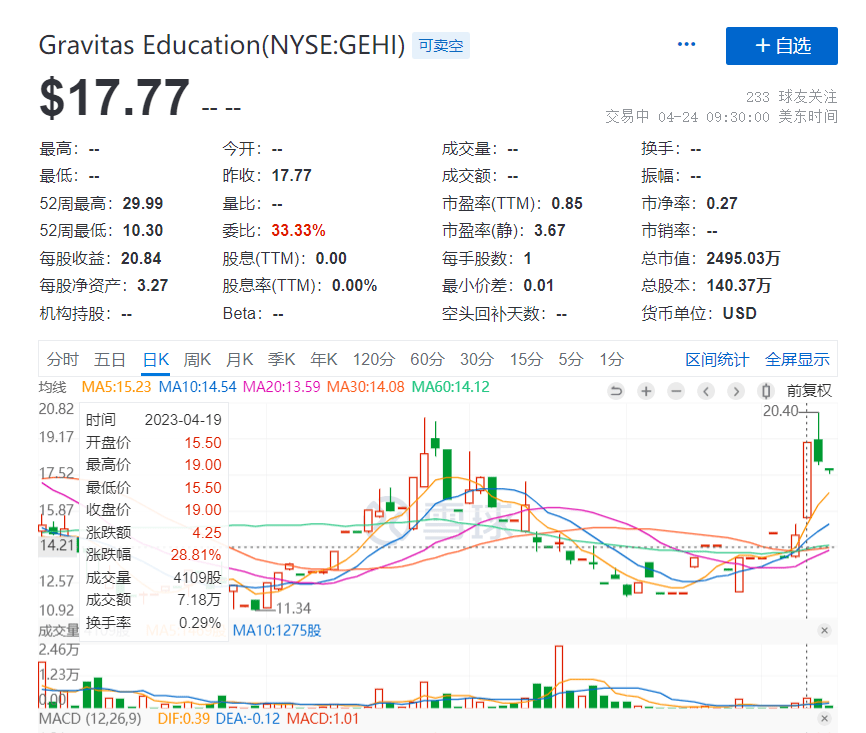866x733 pixels.
Task: Select the 周K weekly chart tab
Action: 198,359
